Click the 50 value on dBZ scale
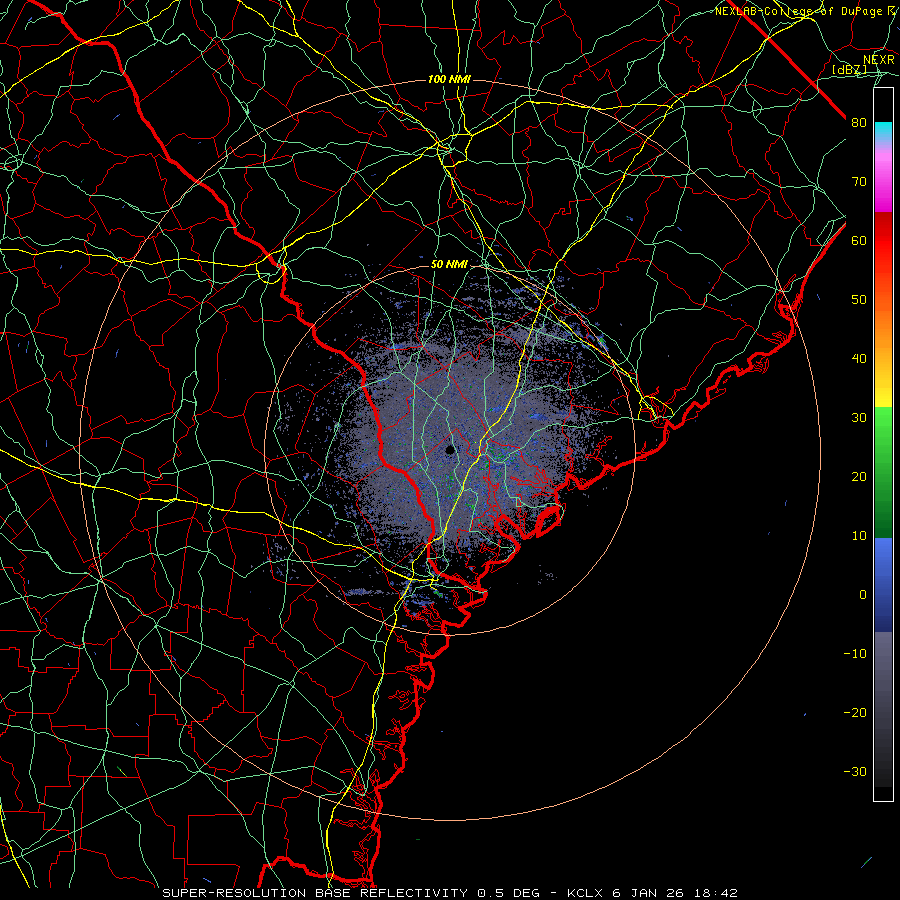The width and height of the screenshot is (900, 900). [859, 300]
